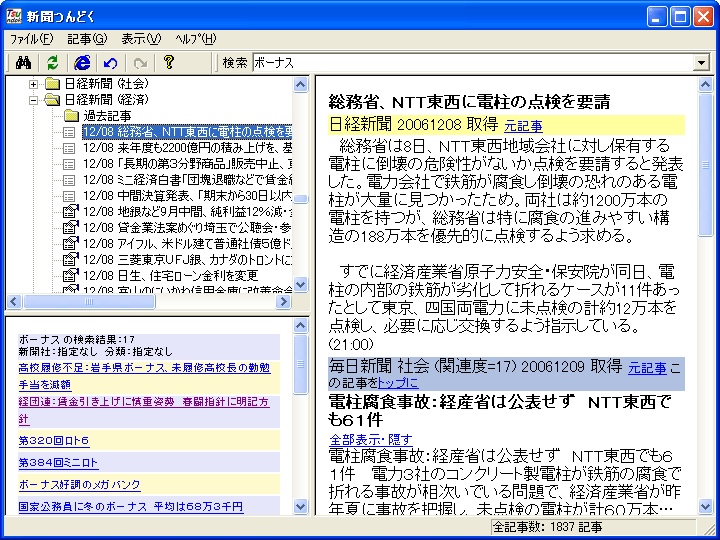720x540 pixels.
Task: Open search result 経団連:賃金引き上げに慎重姿勢
Action: 143,411
